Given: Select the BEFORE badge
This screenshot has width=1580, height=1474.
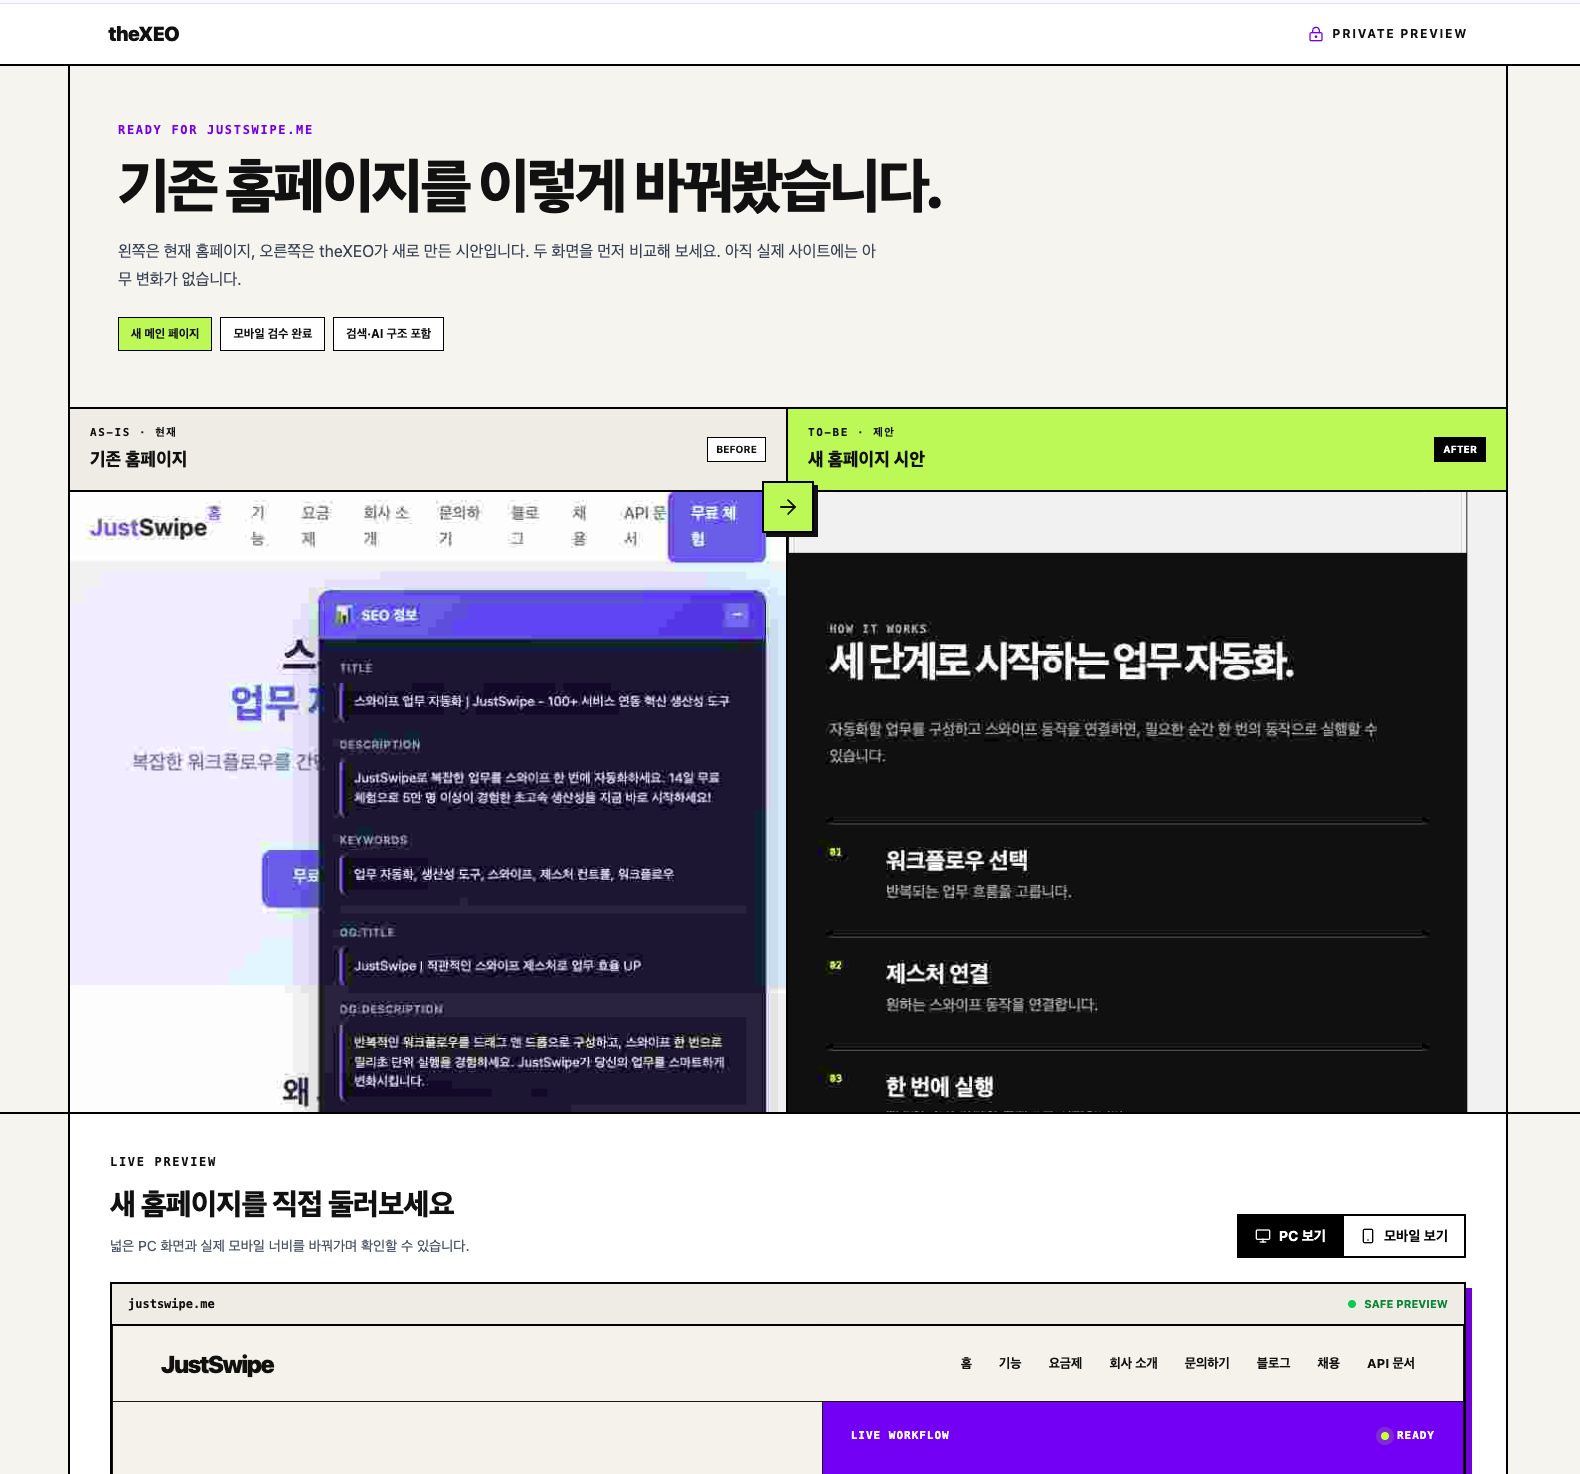Looking at the screenshot, I should point(736,450).
